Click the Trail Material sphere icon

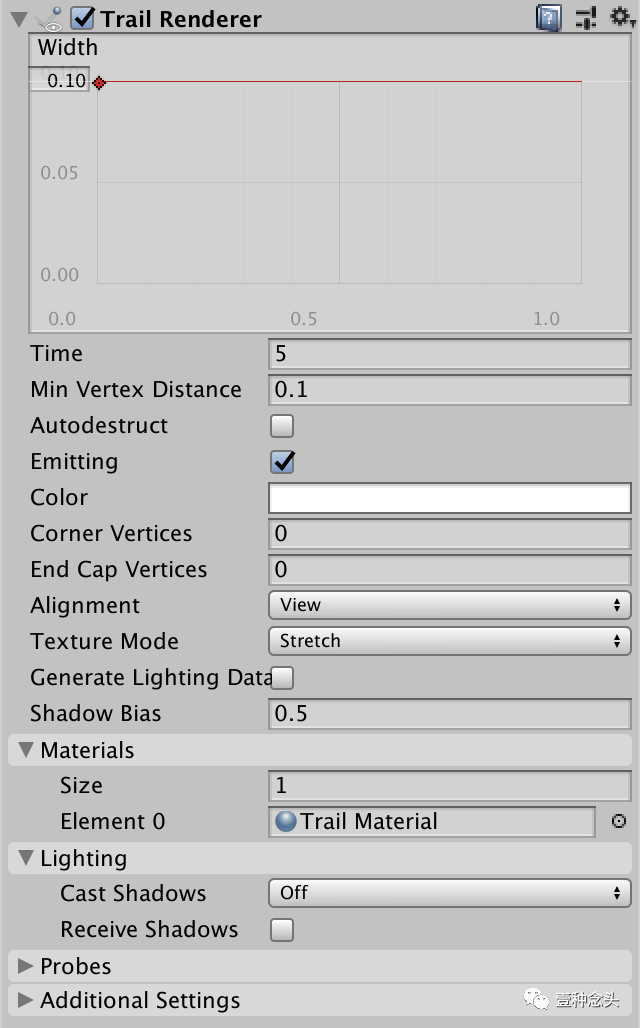287,821
